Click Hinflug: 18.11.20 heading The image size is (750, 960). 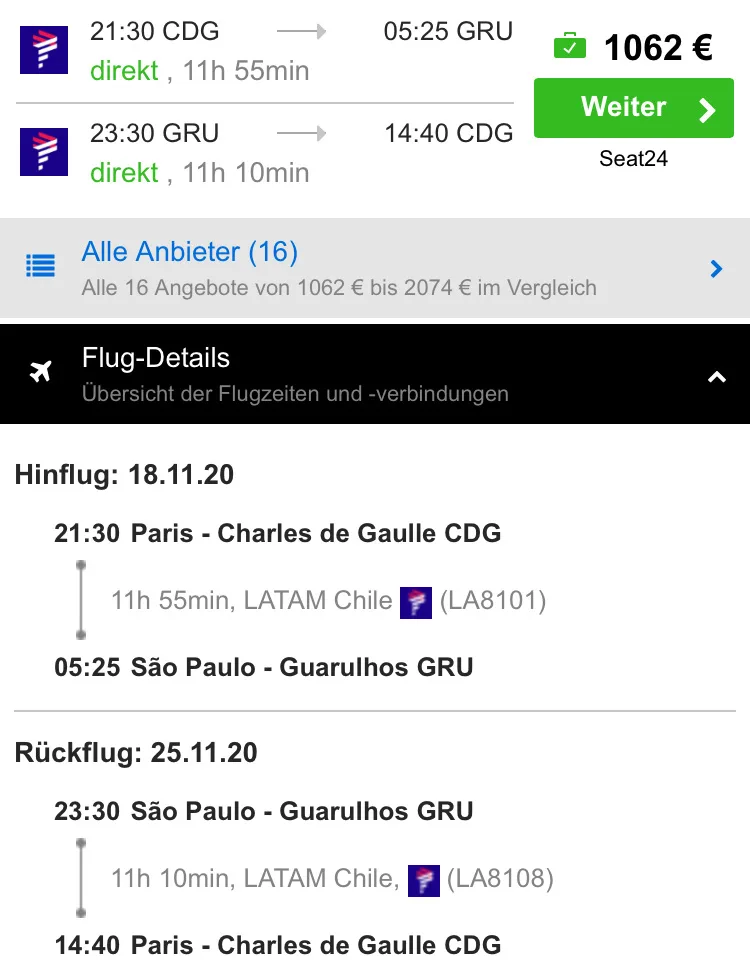coord(124,475)
